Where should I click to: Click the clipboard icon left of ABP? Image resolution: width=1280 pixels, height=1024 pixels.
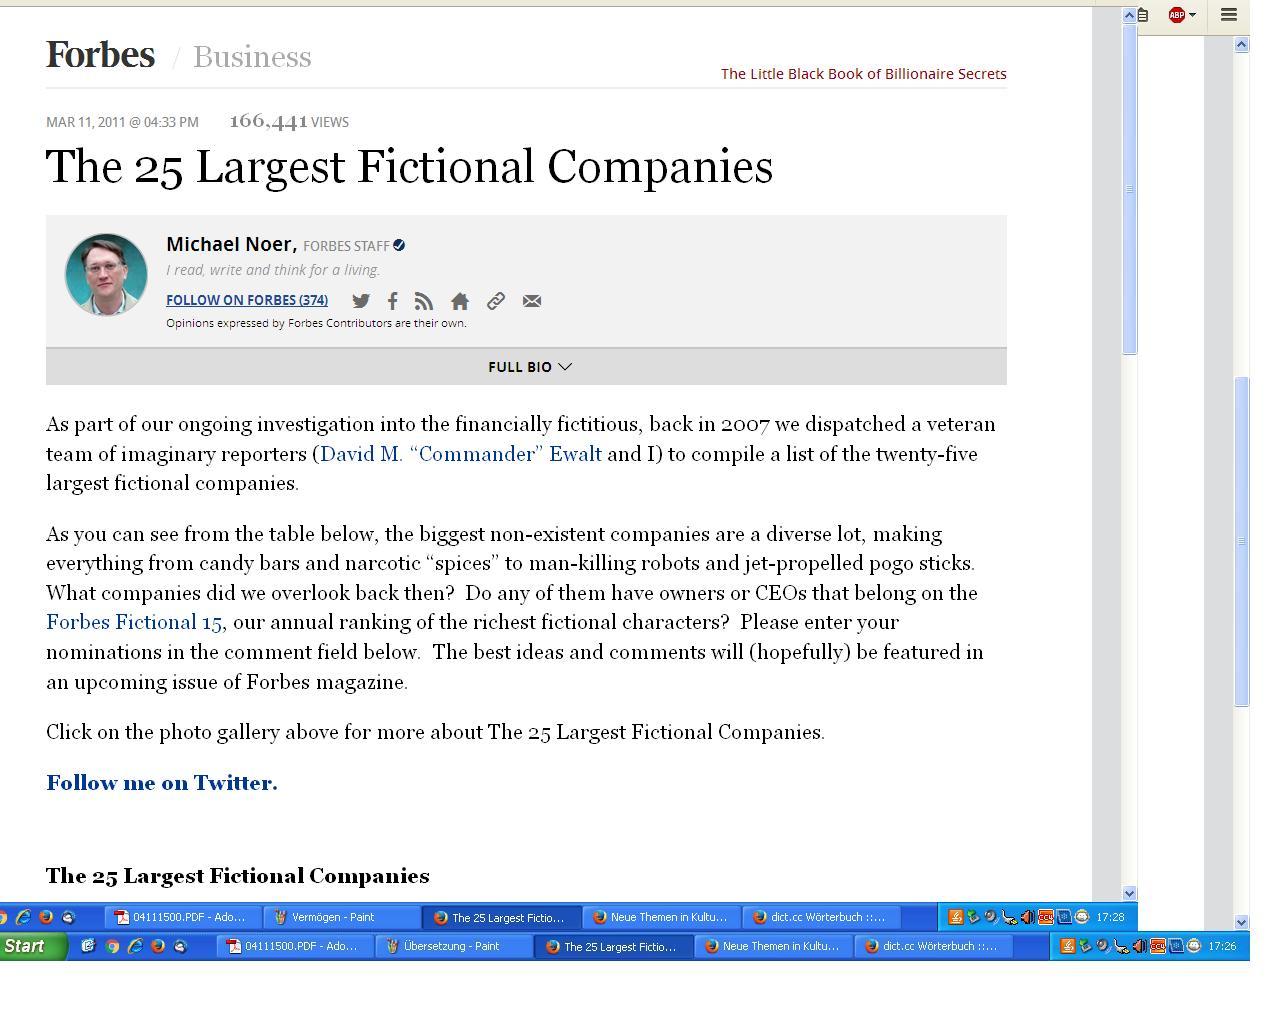click(1143, 15)
